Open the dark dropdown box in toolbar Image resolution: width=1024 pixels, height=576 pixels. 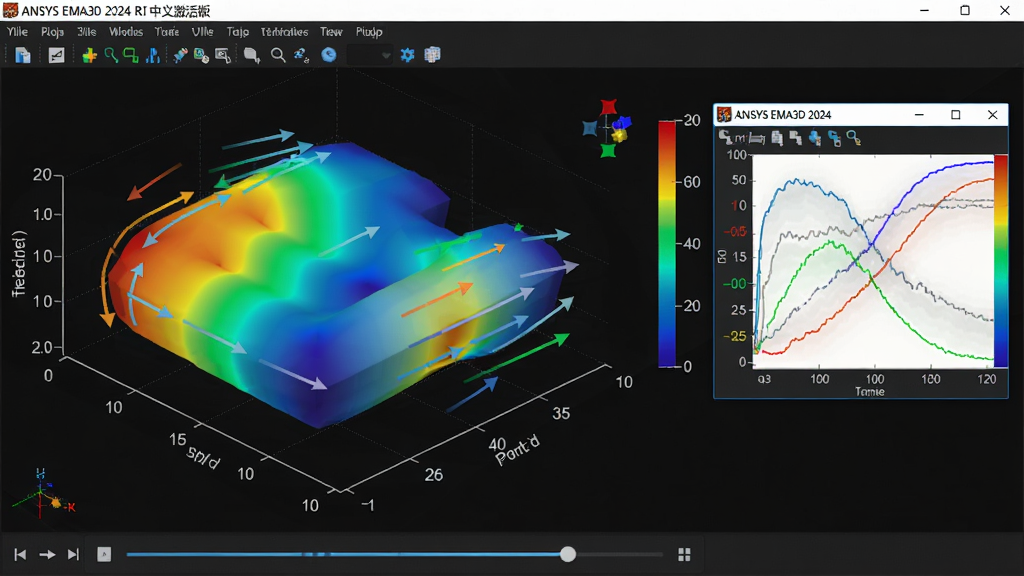369,56
